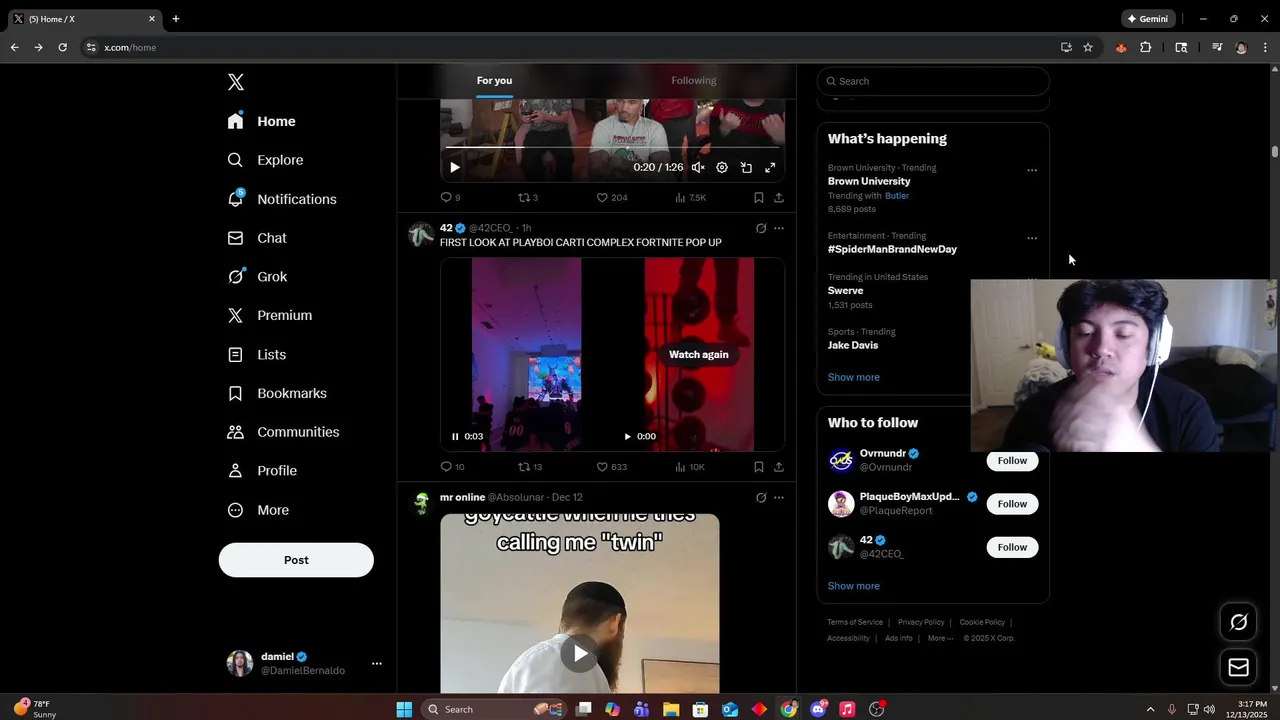Open more options on mr online post
Image resolution: width=1280 pixels, height=720 pixels.
pyautogui.click(x=779, y=497)
